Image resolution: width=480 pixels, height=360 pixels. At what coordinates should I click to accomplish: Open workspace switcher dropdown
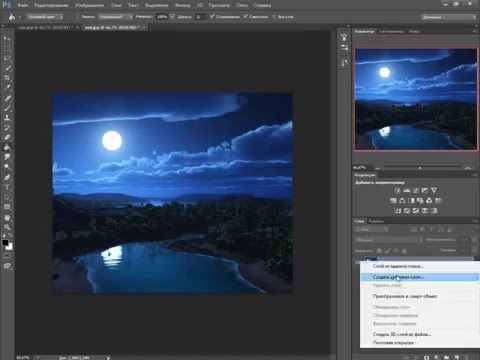pyautogui.click(x=449, y=17)
